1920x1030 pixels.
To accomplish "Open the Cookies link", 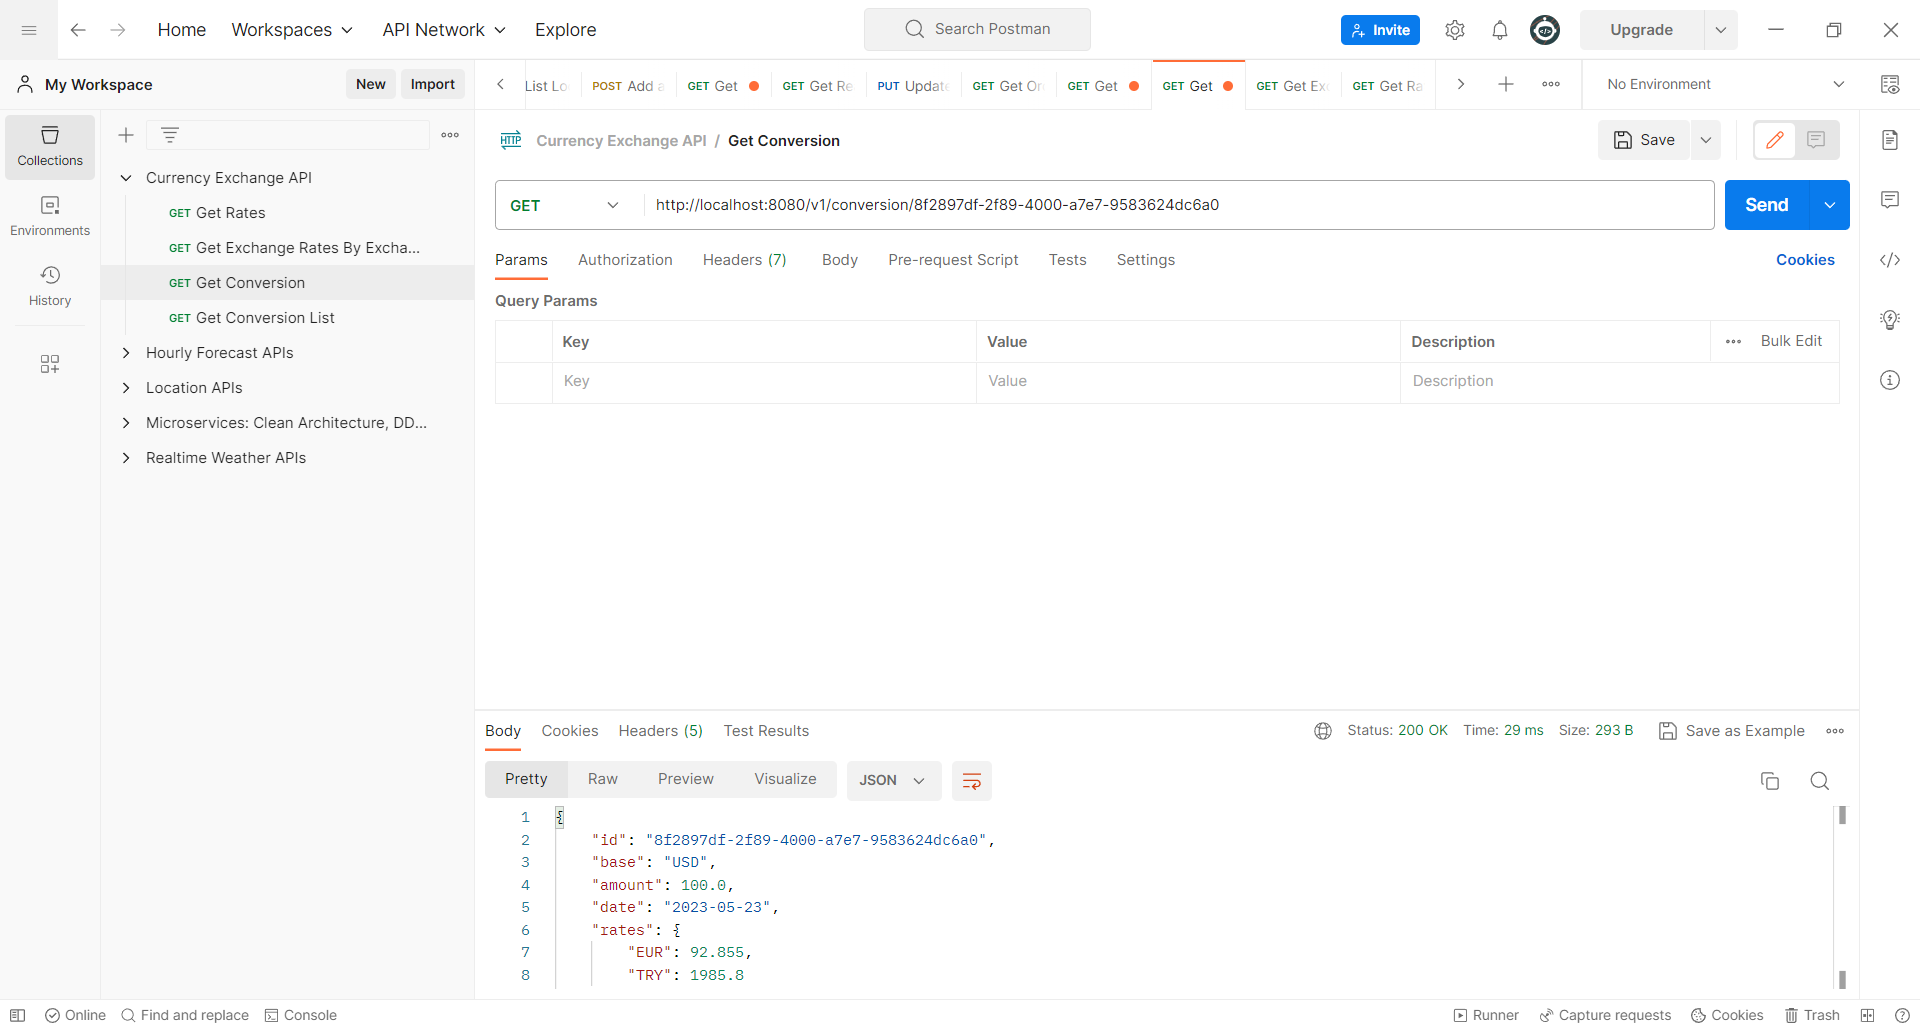I will [1805, 260].
